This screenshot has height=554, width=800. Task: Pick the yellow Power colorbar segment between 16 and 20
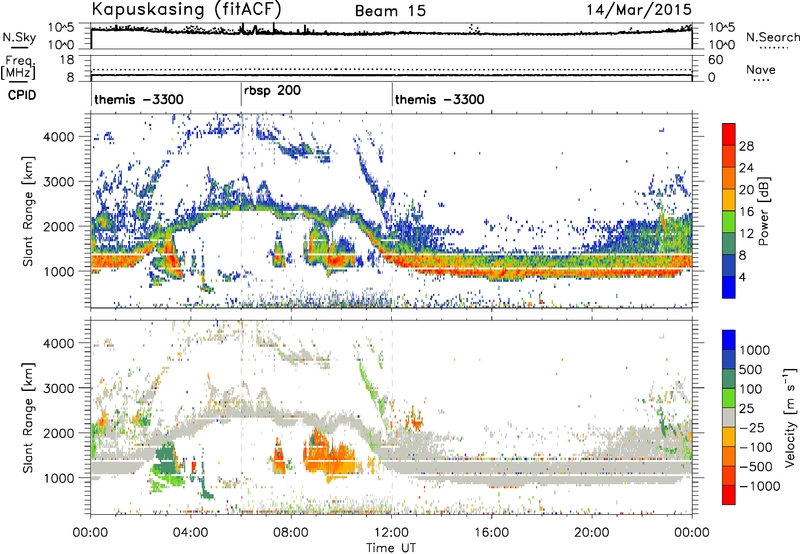(x=729, y=200)
